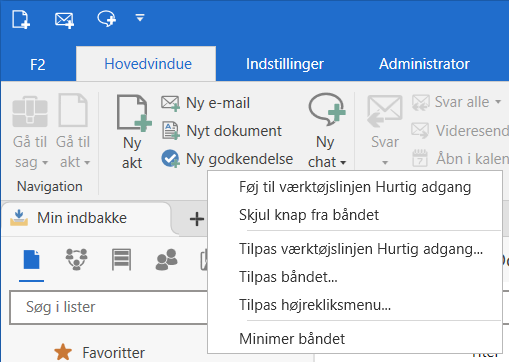Click the new e-mail icon in quick access toolbar

click(x=64, y=20)
